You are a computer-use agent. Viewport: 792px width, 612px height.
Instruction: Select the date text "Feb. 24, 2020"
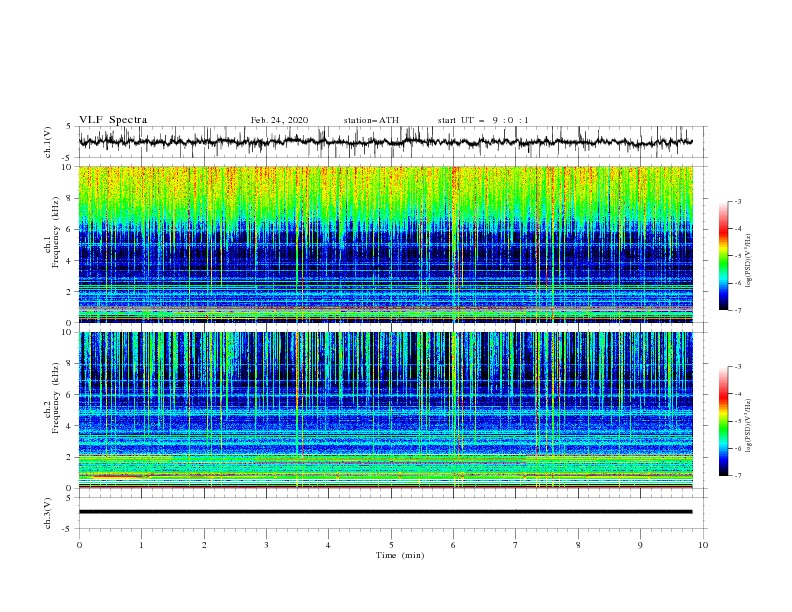(279, 120)
